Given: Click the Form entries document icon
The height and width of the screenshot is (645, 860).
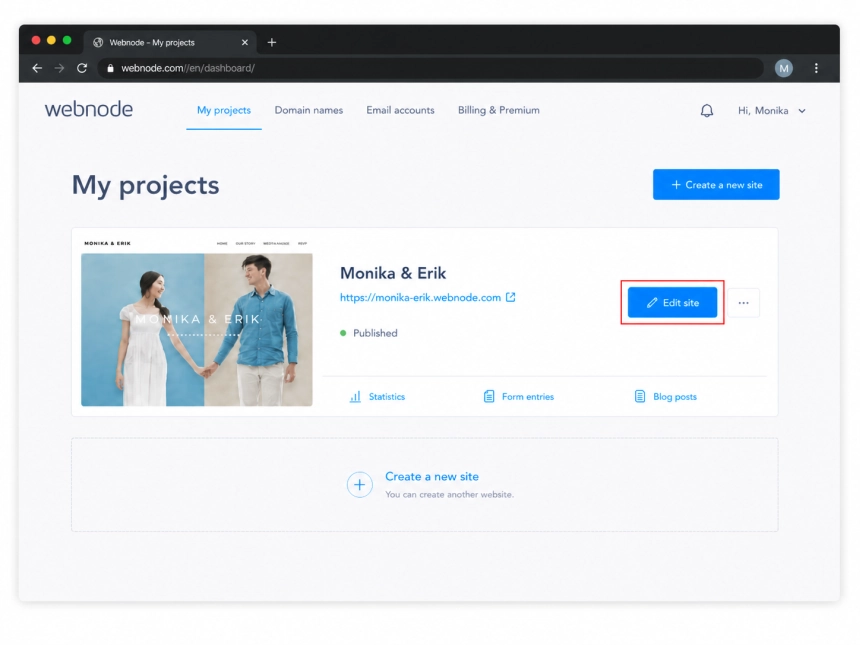Looking at the screenshot, I should point(489,397).
